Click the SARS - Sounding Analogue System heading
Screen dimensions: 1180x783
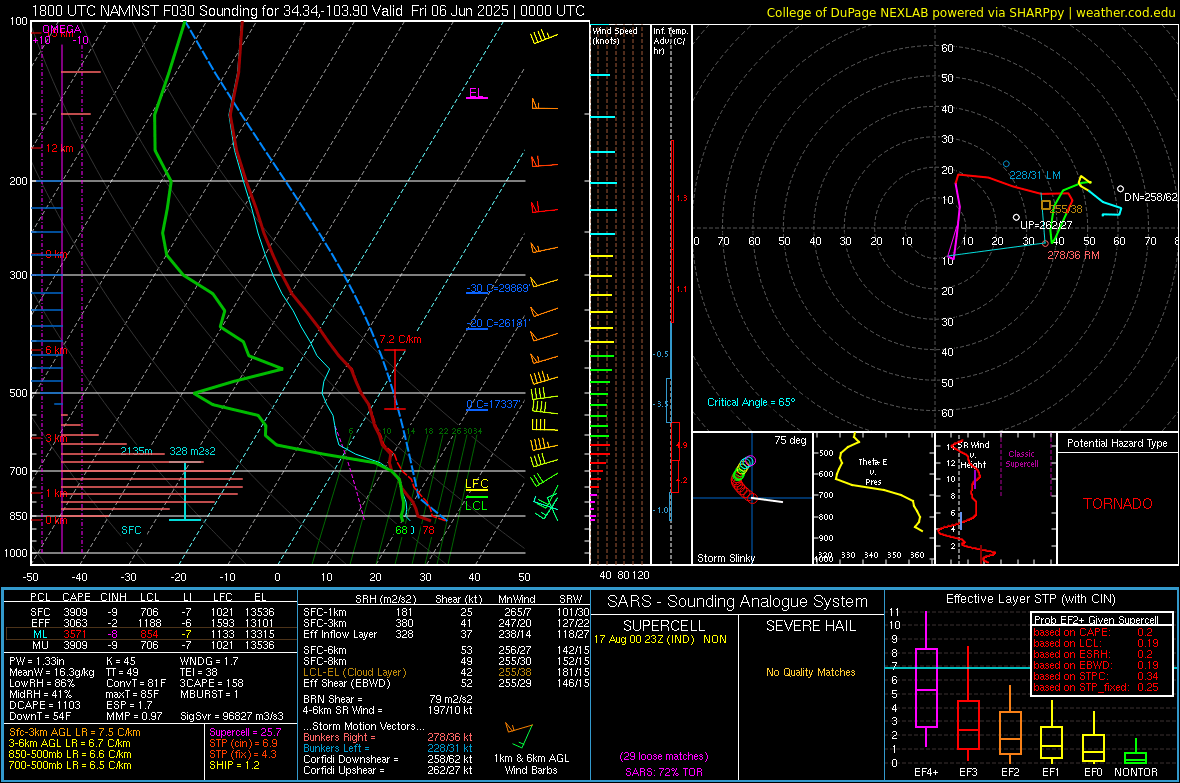pos(738,602)
